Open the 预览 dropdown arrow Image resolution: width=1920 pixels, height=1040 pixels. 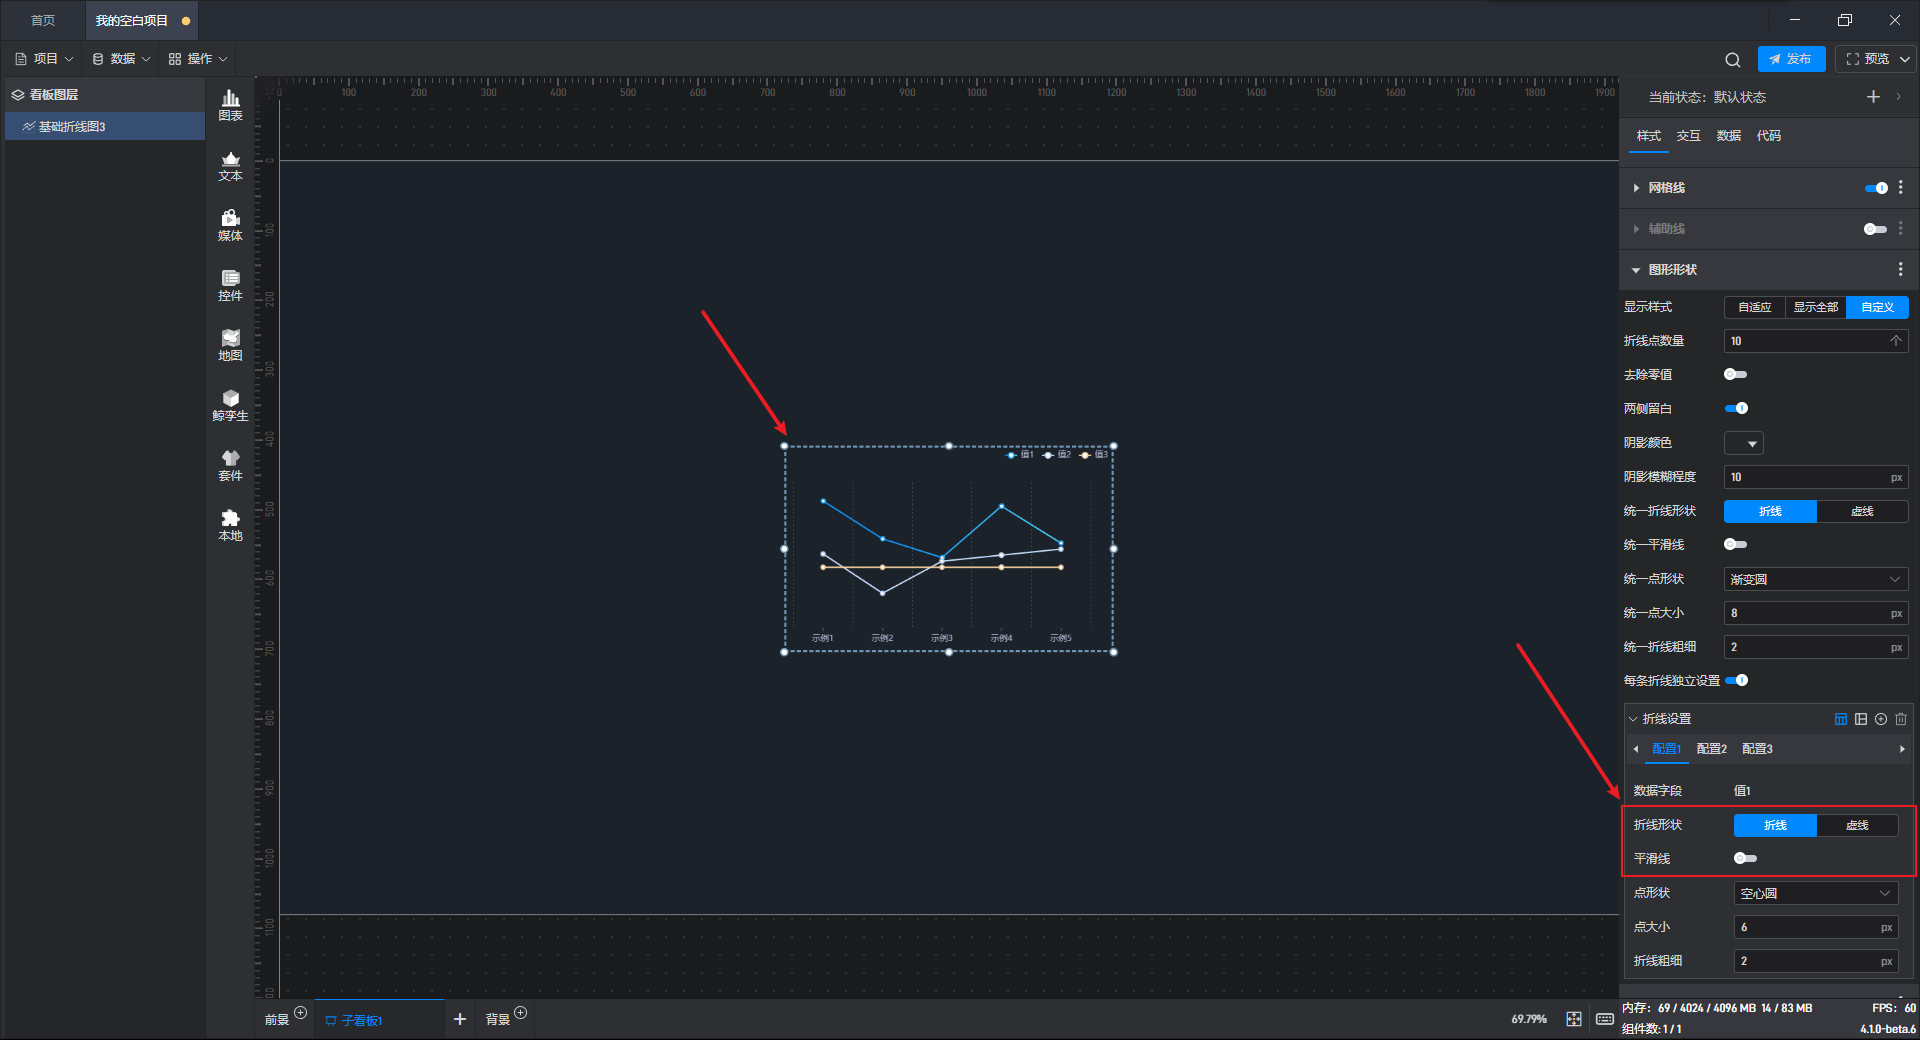click(1905, 59)
